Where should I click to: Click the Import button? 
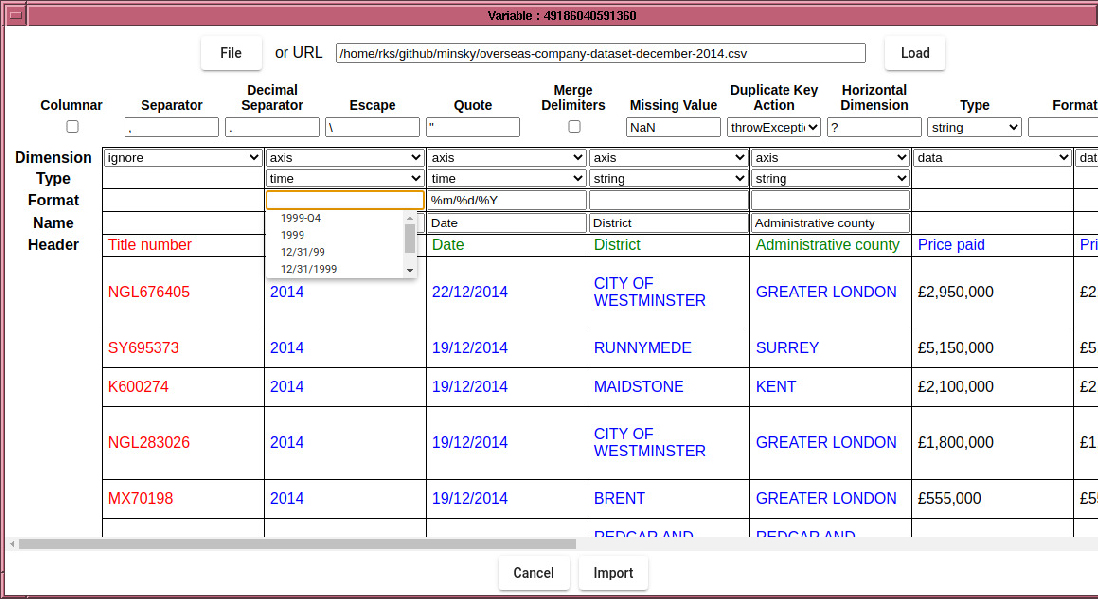coord(613,573)
